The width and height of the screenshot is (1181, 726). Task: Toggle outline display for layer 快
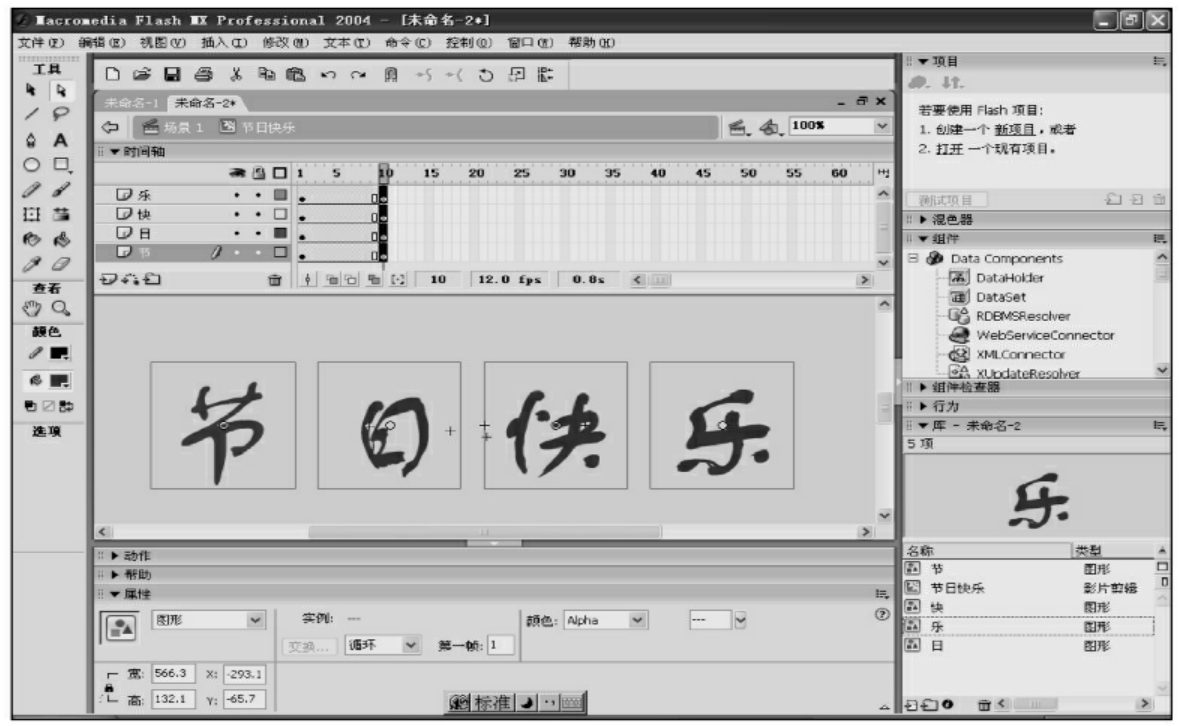click(280, 214)
